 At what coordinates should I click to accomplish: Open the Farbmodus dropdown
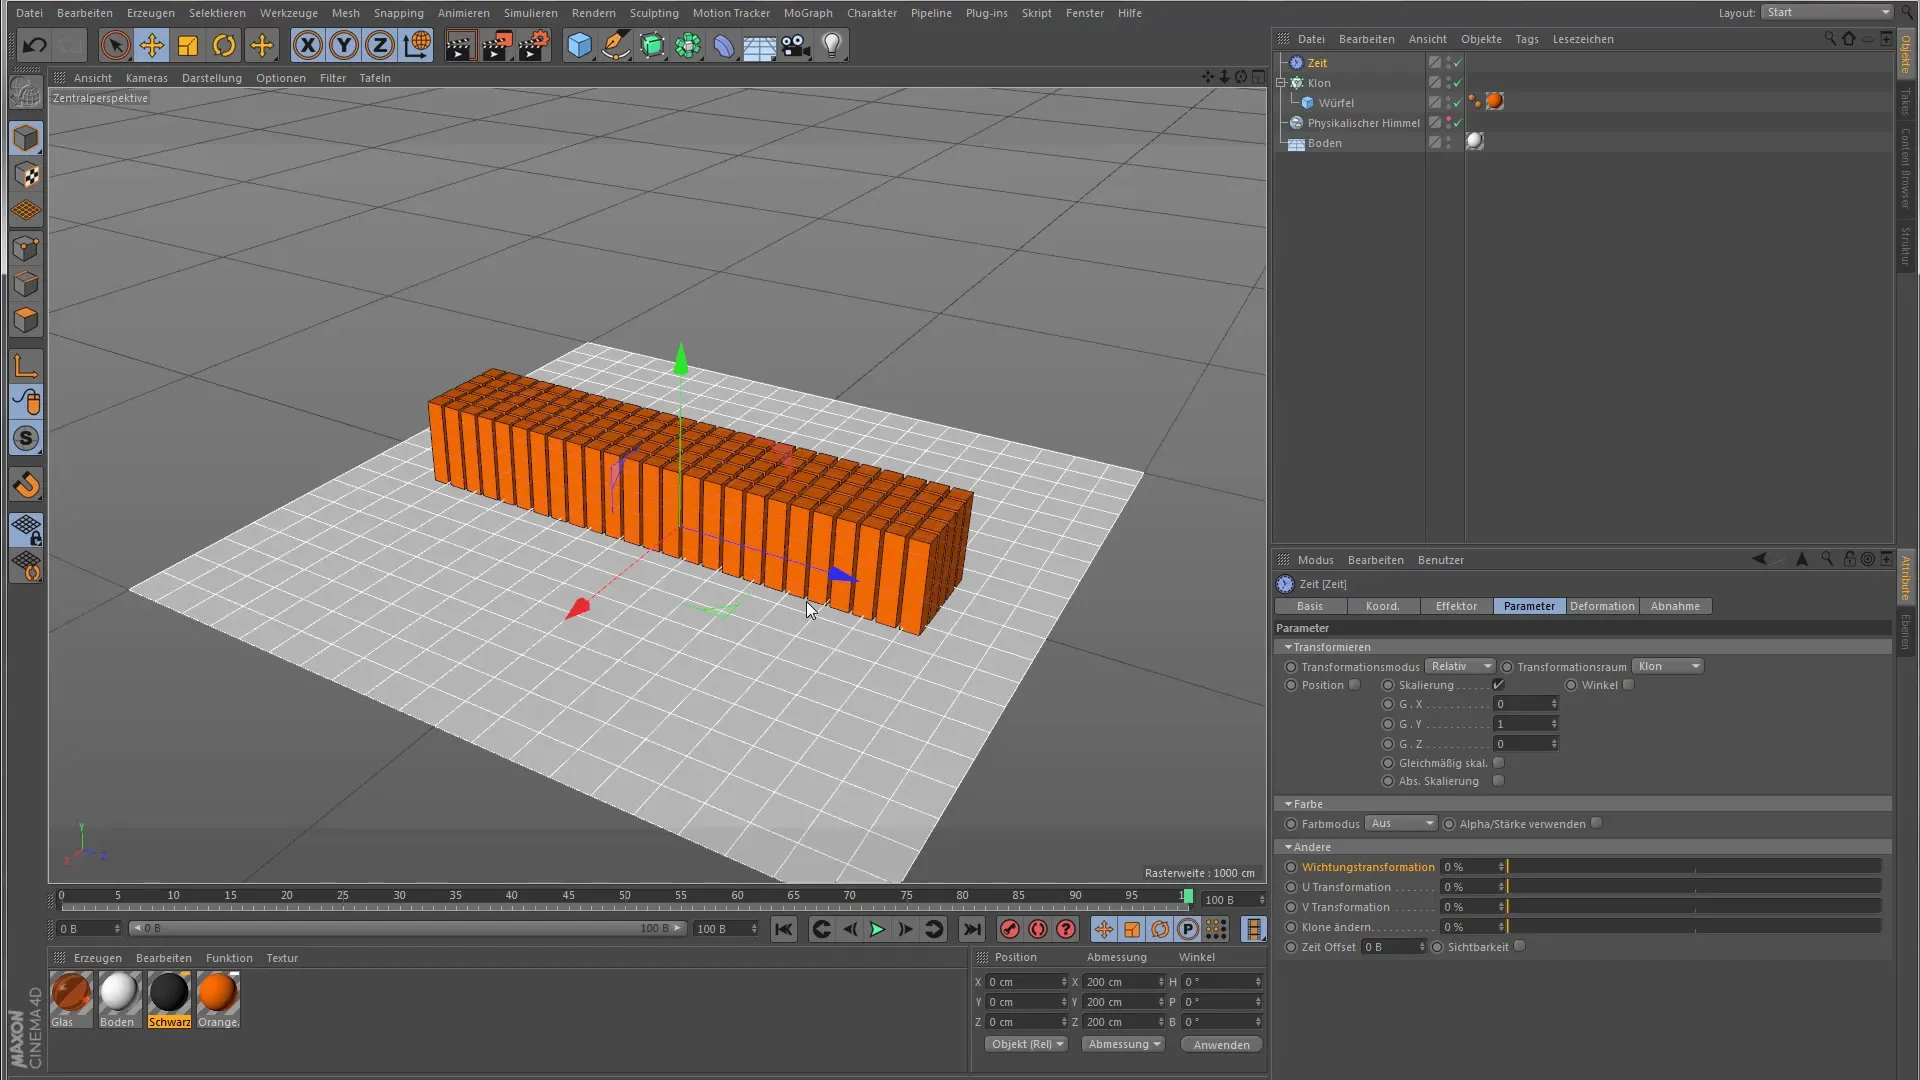tap(1401, 823)
